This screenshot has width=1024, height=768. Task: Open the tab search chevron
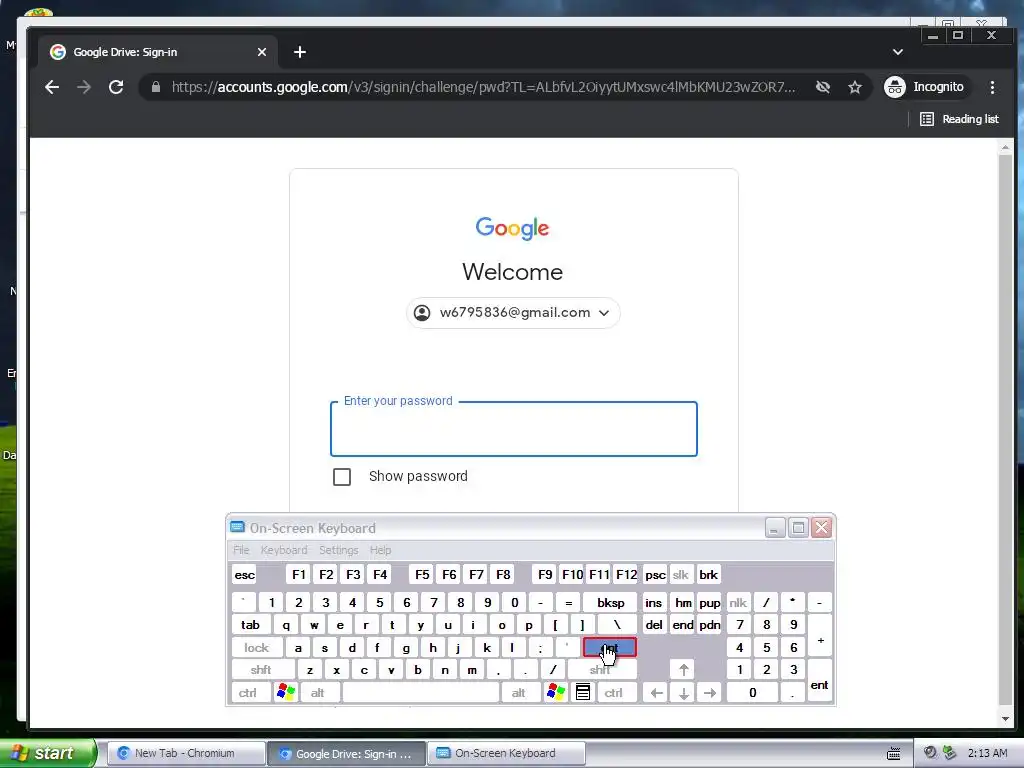pyautogui.click(x=898, y=52)
